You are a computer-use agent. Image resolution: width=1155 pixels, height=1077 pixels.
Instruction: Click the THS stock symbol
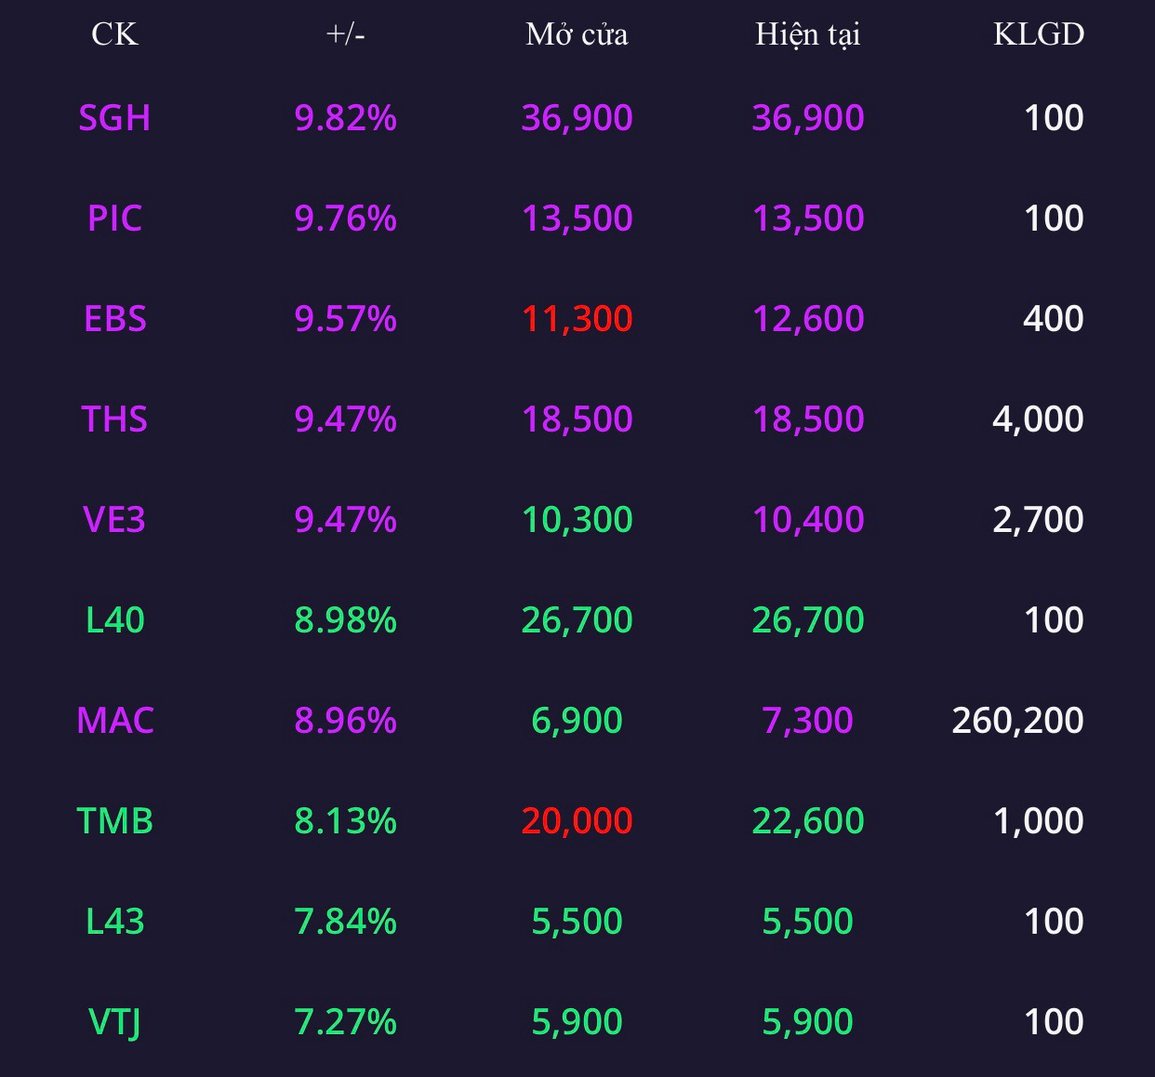tap(114, 419)
